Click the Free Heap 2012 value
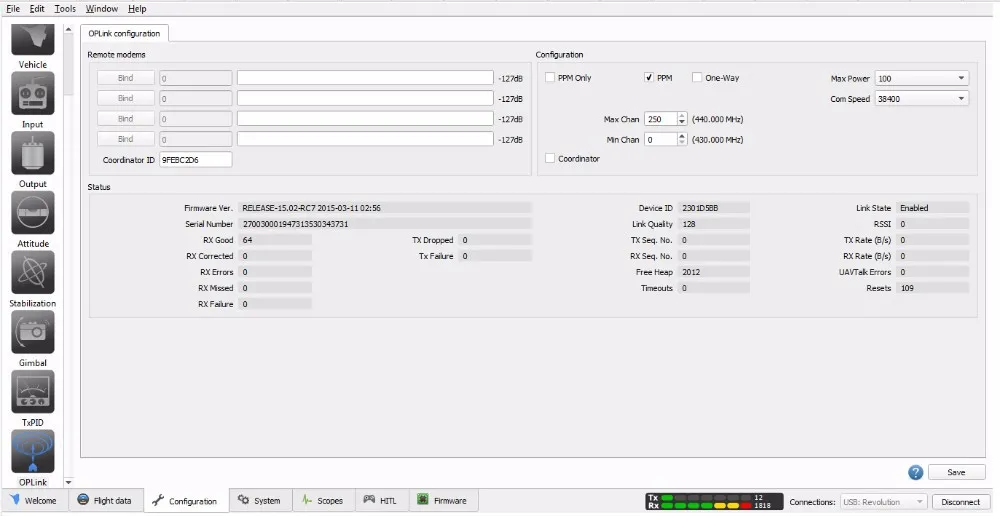Viewport: 1000px width, 516px height. 714,272
